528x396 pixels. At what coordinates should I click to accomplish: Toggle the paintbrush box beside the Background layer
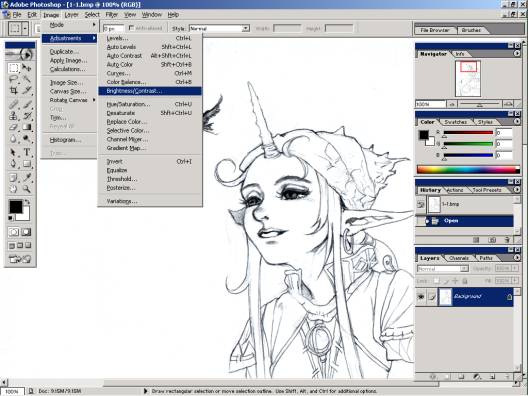432,297
